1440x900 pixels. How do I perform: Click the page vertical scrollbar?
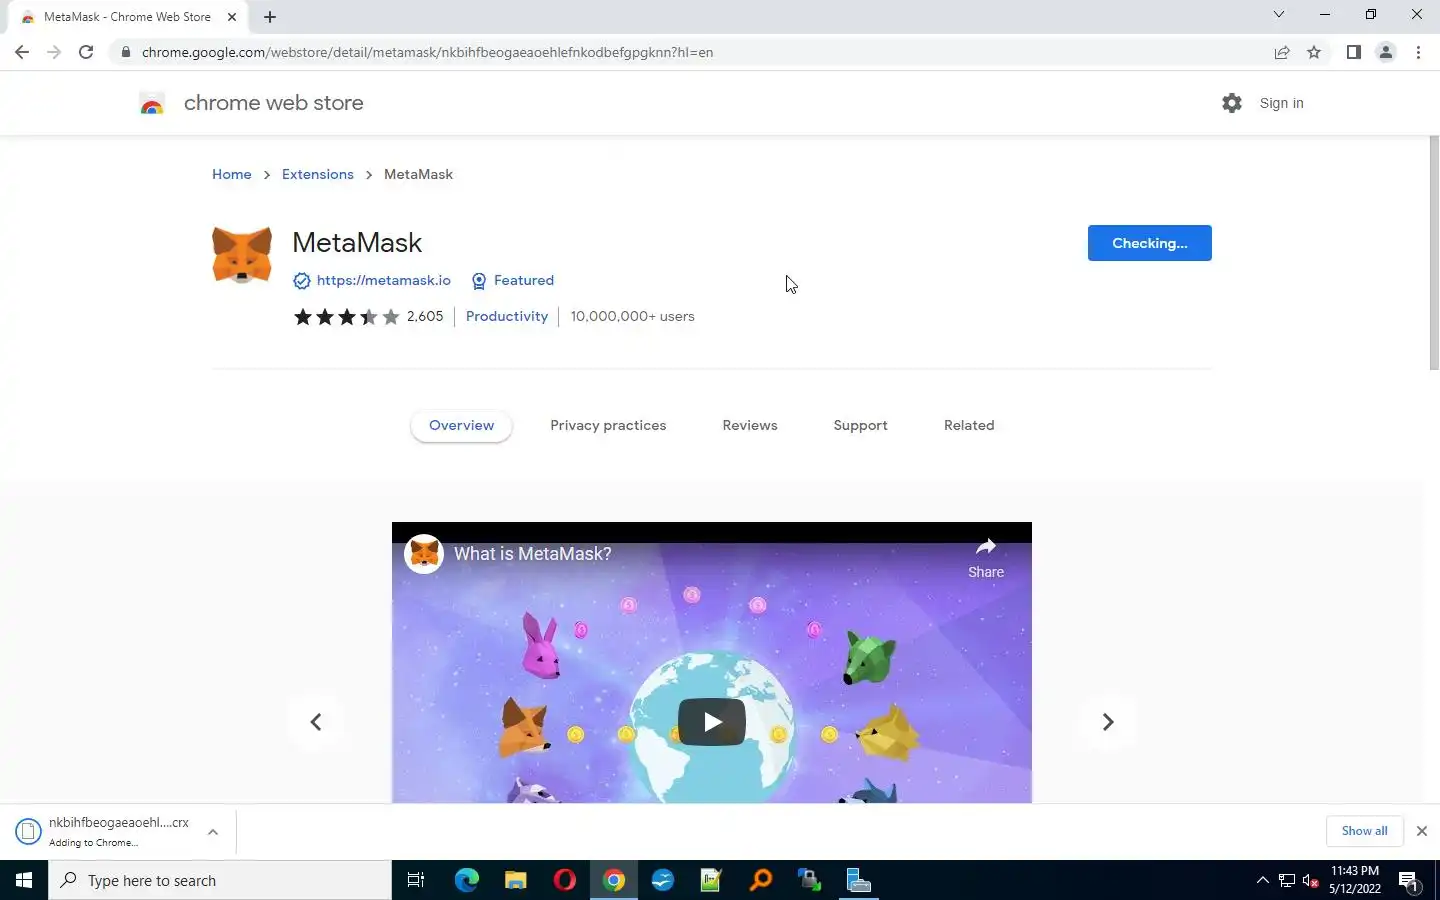(1434, 252)
